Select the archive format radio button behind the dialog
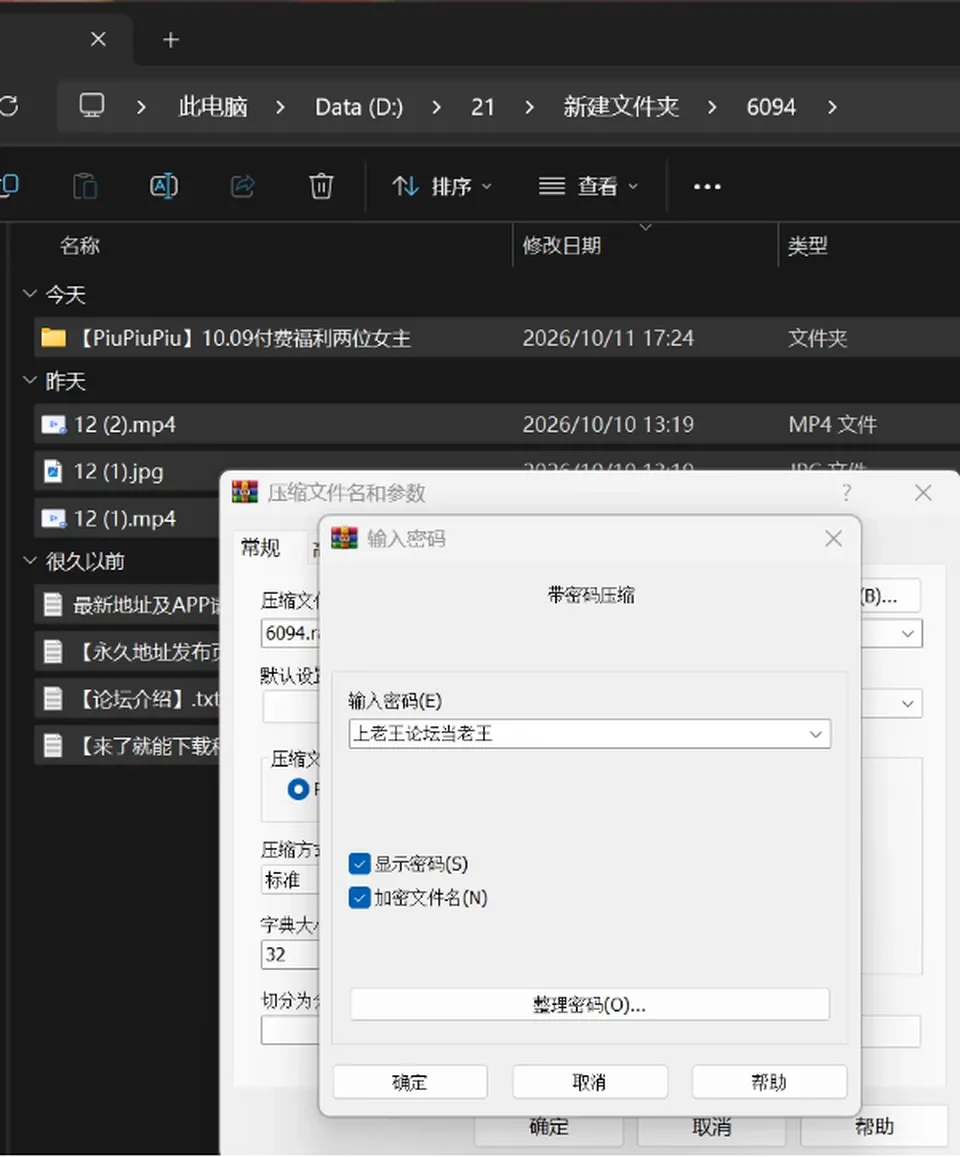 click(x=299, y=790)
